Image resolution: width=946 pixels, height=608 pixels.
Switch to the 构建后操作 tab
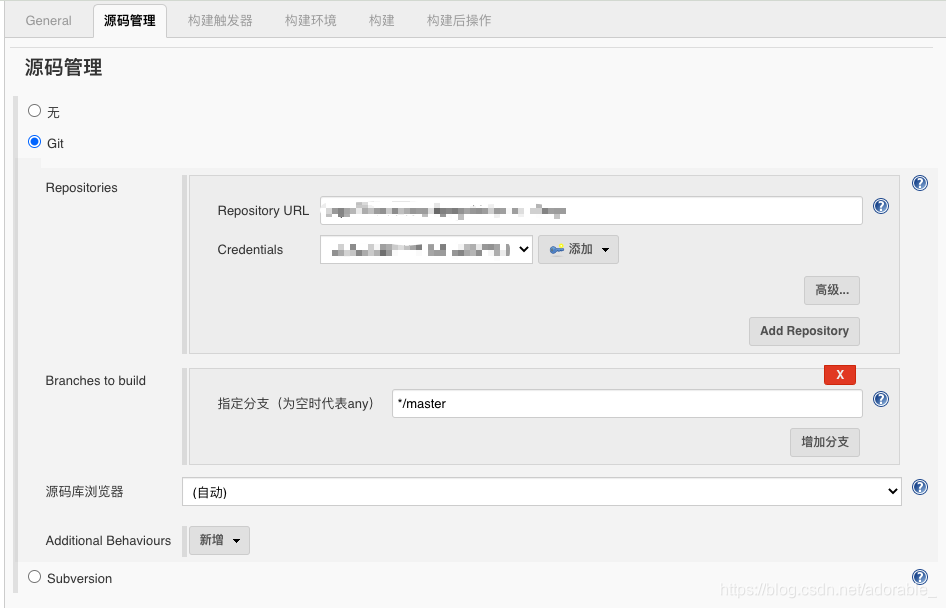click(459, 21)
